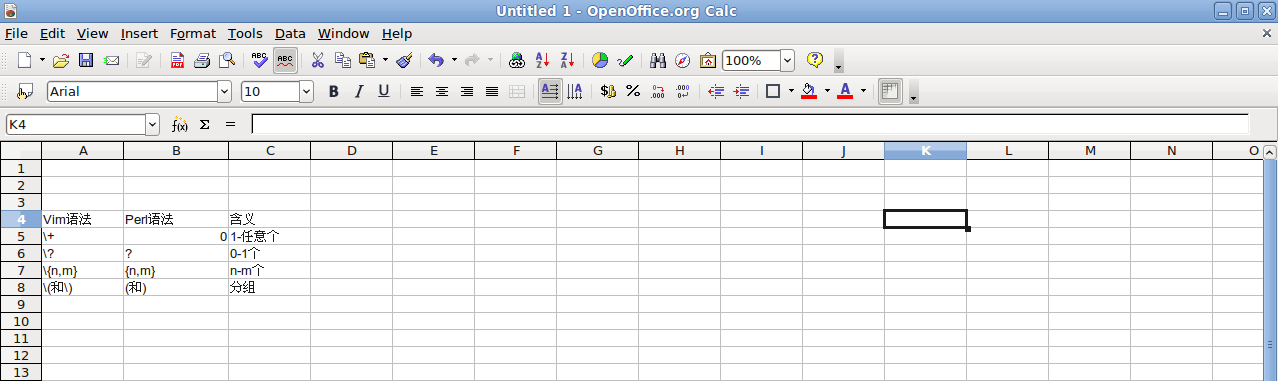Set top-to-bottom text direction
The height and width of the screenshot is (381, 1278).
(x=575, y=92)
